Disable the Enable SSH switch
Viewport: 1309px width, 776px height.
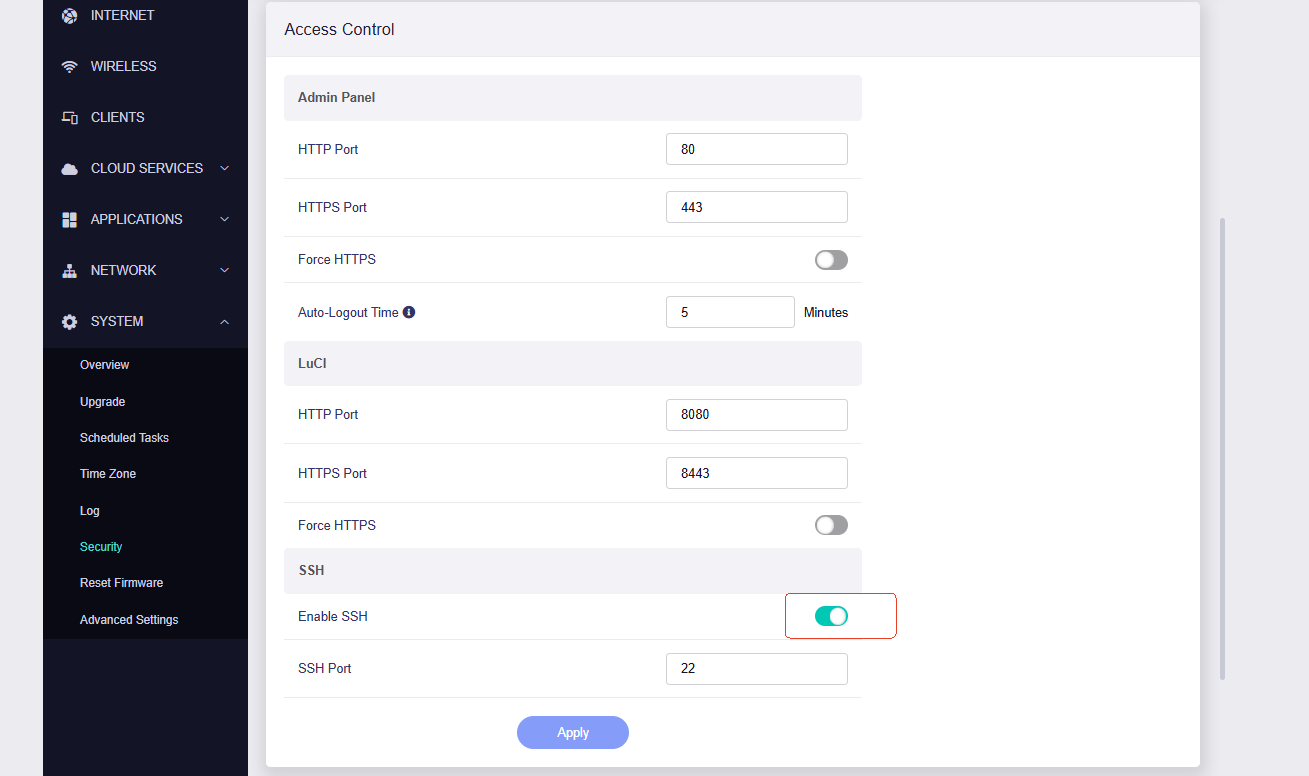coord(831,616)
